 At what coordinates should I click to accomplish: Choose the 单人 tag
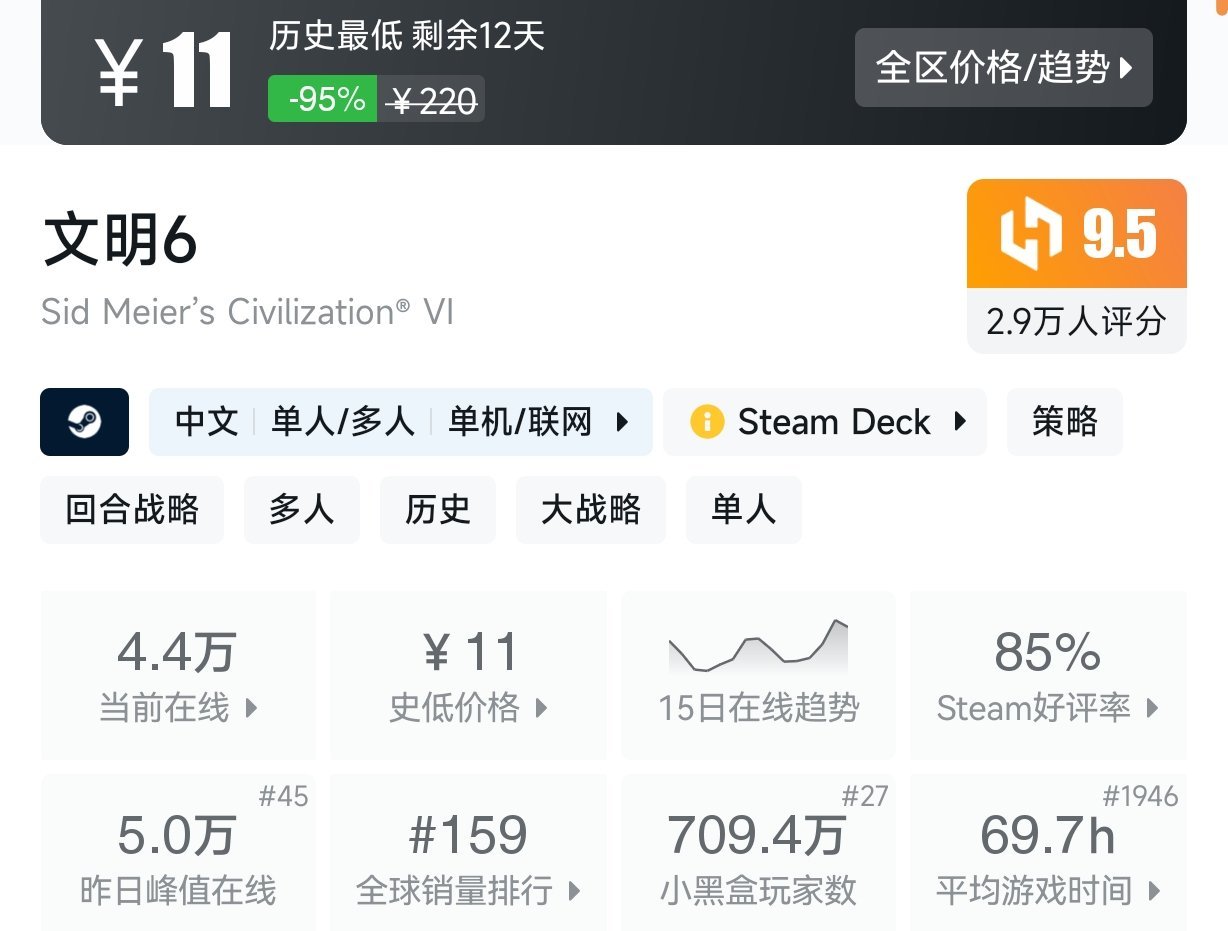click(x=743, y=510)
